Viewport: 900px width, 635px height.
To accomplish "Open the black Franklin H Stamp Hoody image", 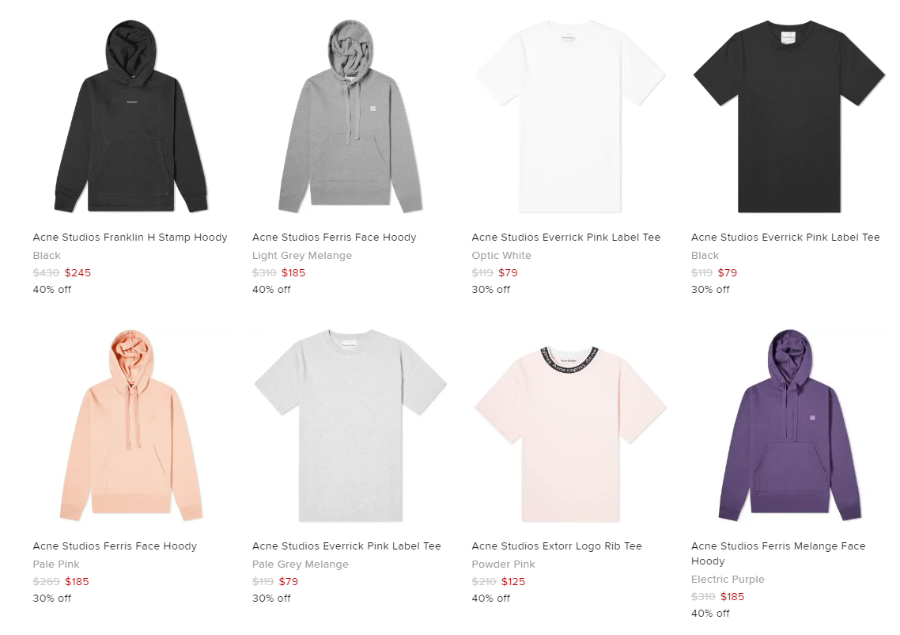I will point(131,117).
